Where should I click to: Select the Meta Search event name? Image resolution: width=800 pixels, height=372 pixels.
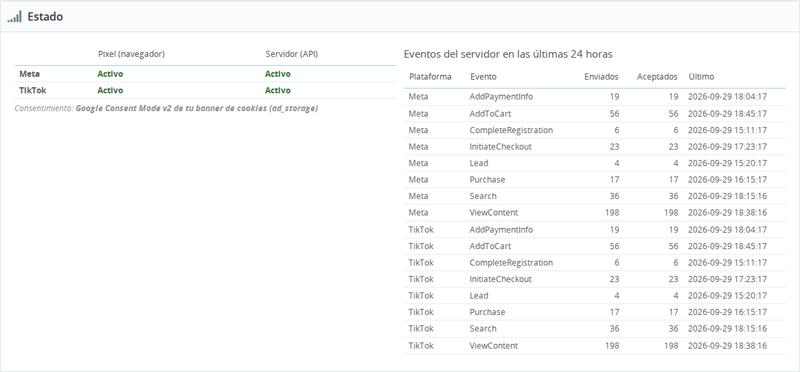[483, 196]
